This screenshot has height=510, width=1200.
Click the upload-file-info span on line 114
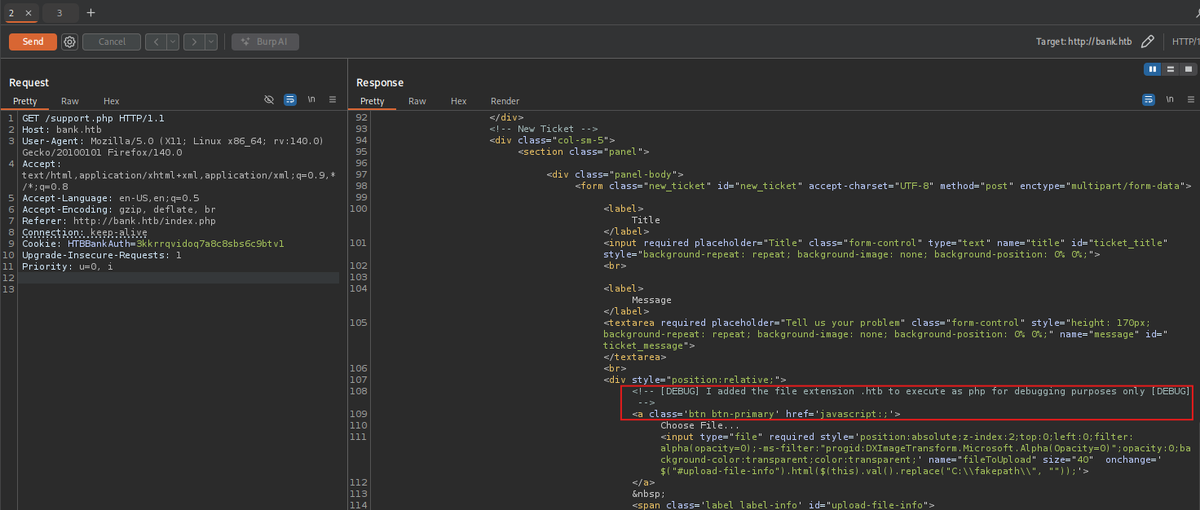[x=783, y=505]
